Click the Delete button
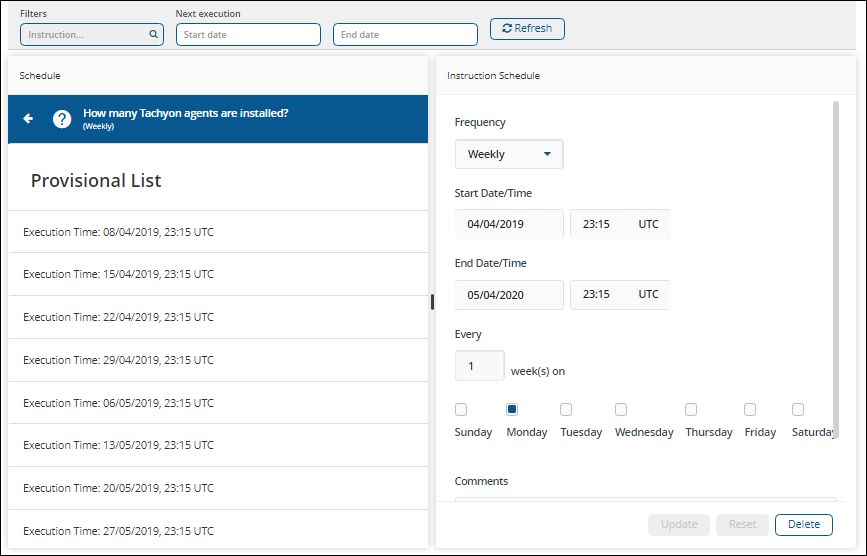 point(803,525)
